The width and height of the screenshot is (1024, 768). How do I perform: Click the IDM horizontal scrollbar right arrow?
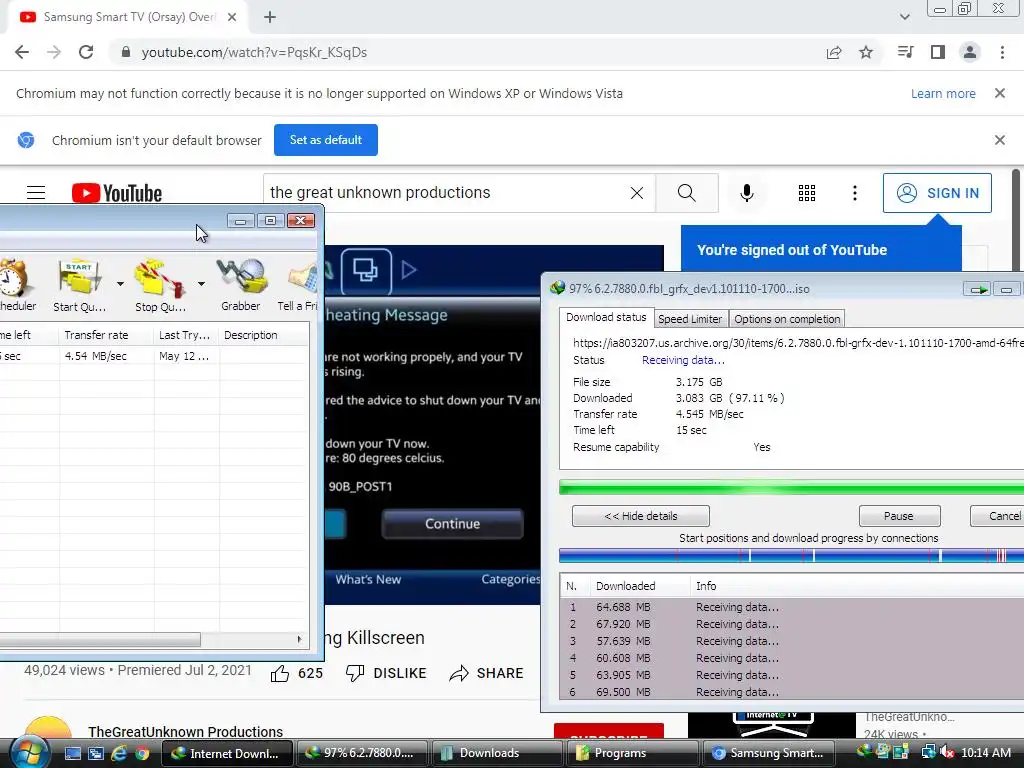300,639
